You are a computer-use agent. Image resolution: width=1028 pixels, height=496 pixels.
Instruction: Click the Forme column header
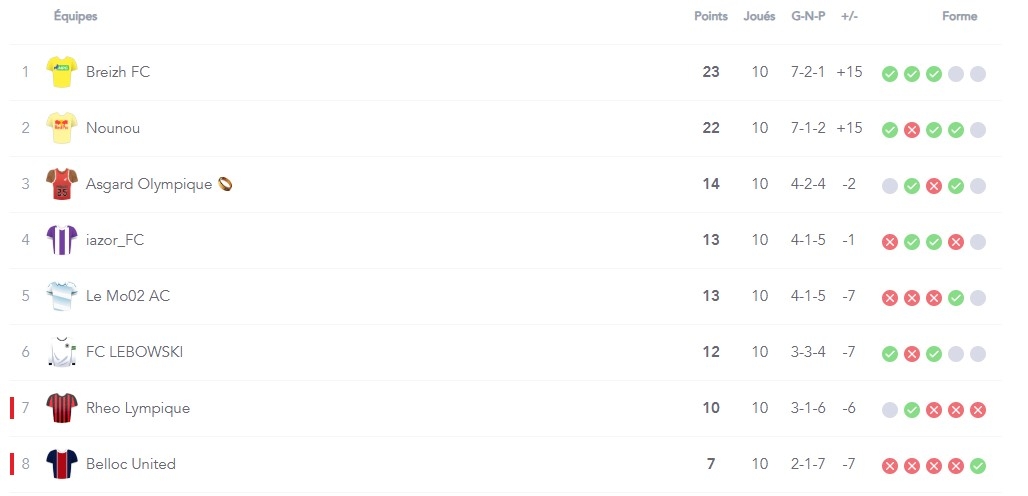pyautogui.click(x=959, y=16)
